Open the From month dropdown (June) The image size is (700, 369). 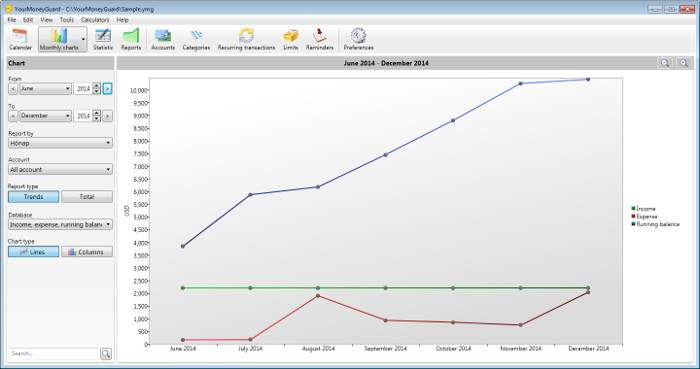45,89
